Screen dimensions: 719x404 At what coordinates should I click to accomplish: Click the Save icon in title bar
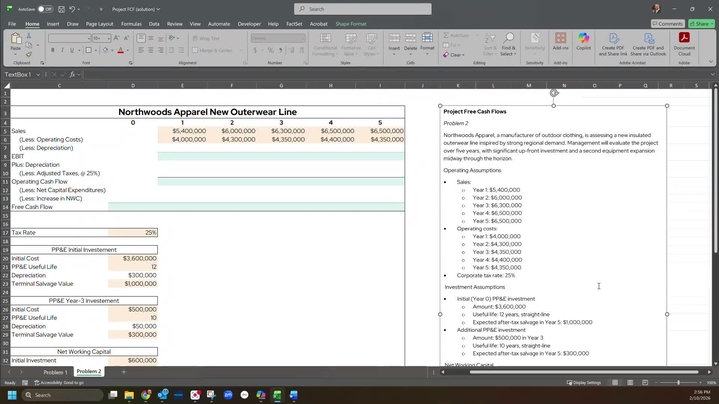(x=62, y=8)
